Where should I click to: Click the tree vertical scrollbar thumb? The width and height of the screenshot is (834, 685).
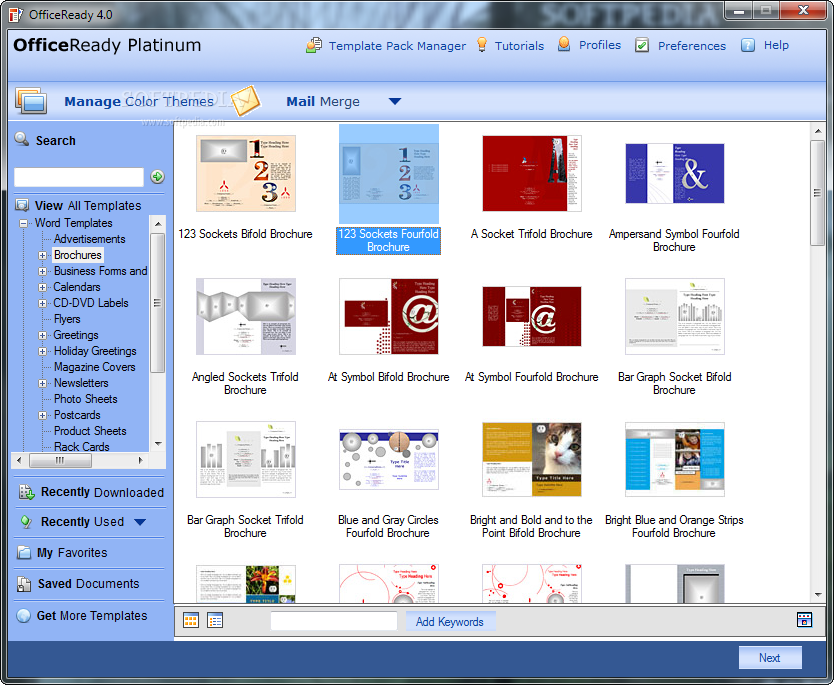click(157, 303)
